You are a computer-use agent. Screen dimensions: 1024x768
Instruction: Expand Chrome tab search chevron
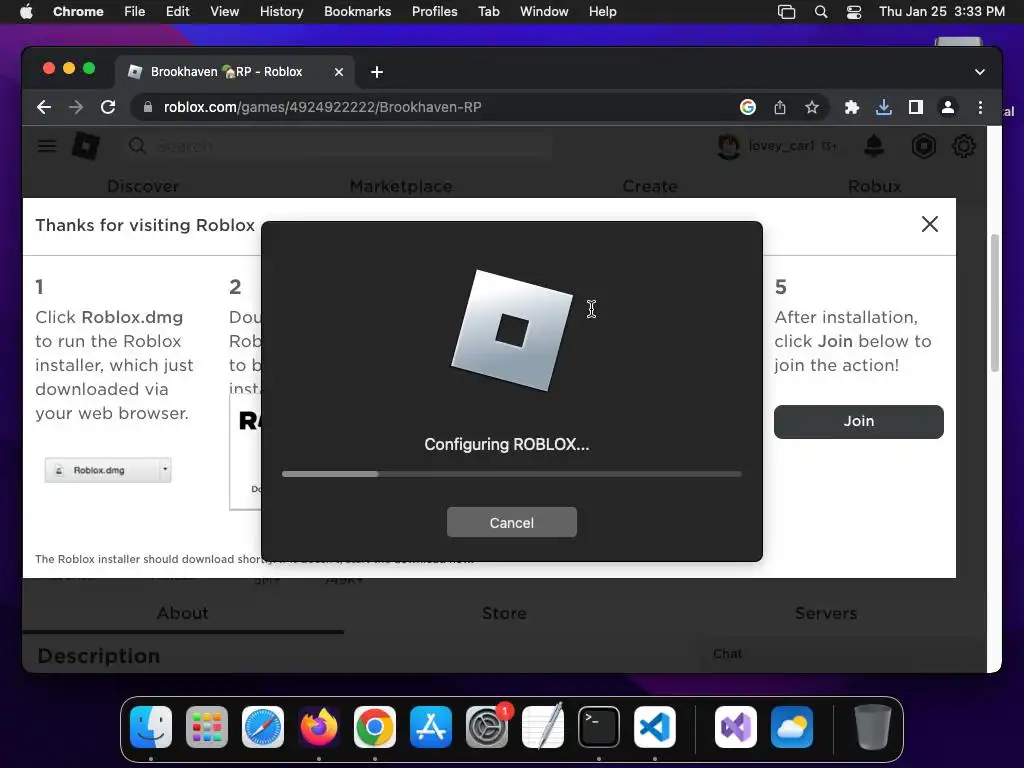click(x=980, y=72)
